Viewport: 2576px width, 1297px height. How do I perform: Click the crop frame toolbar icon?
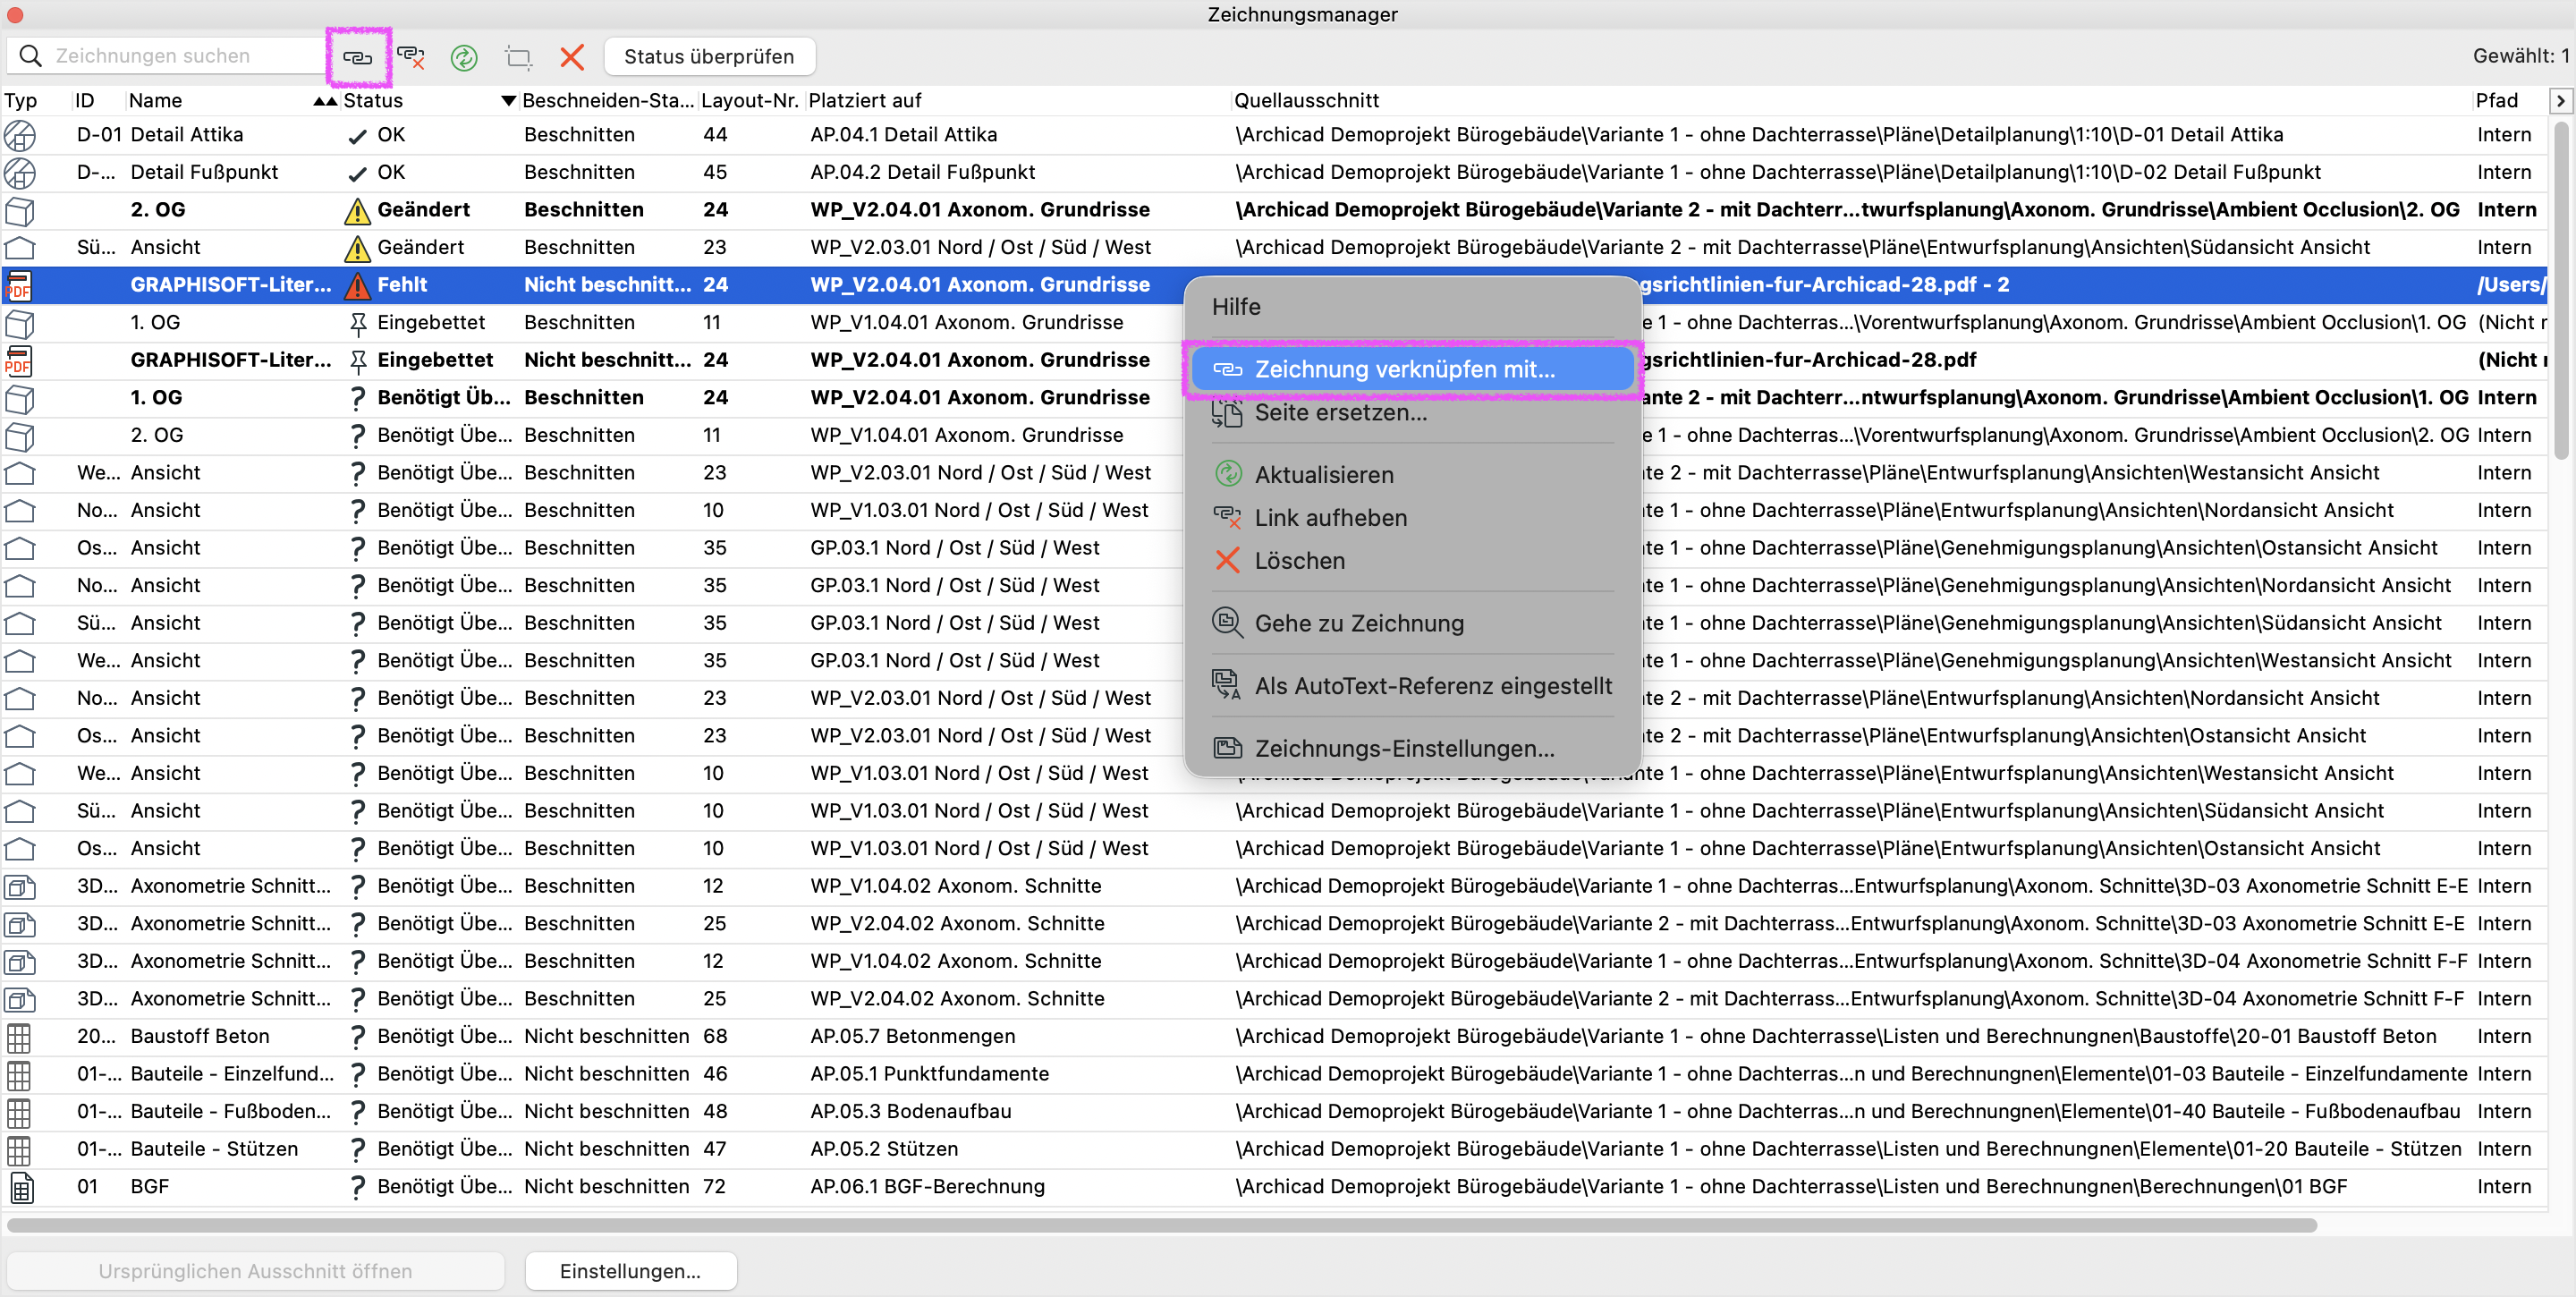(x=518, y=57)
